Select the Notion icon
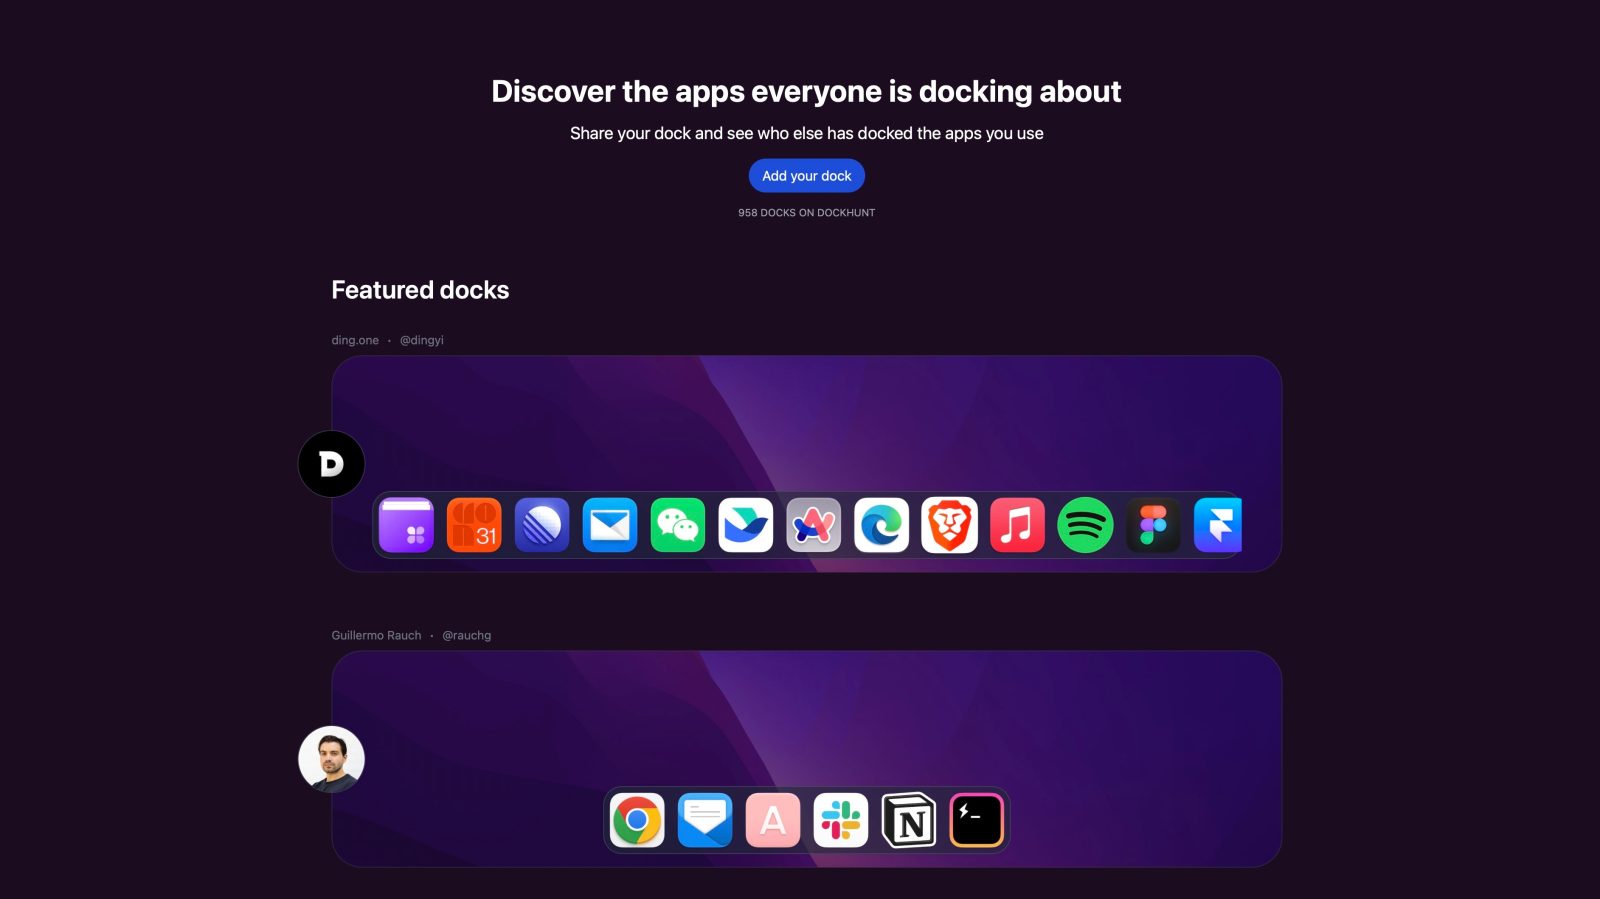1600x899 pixels. (x=909, y=821)
